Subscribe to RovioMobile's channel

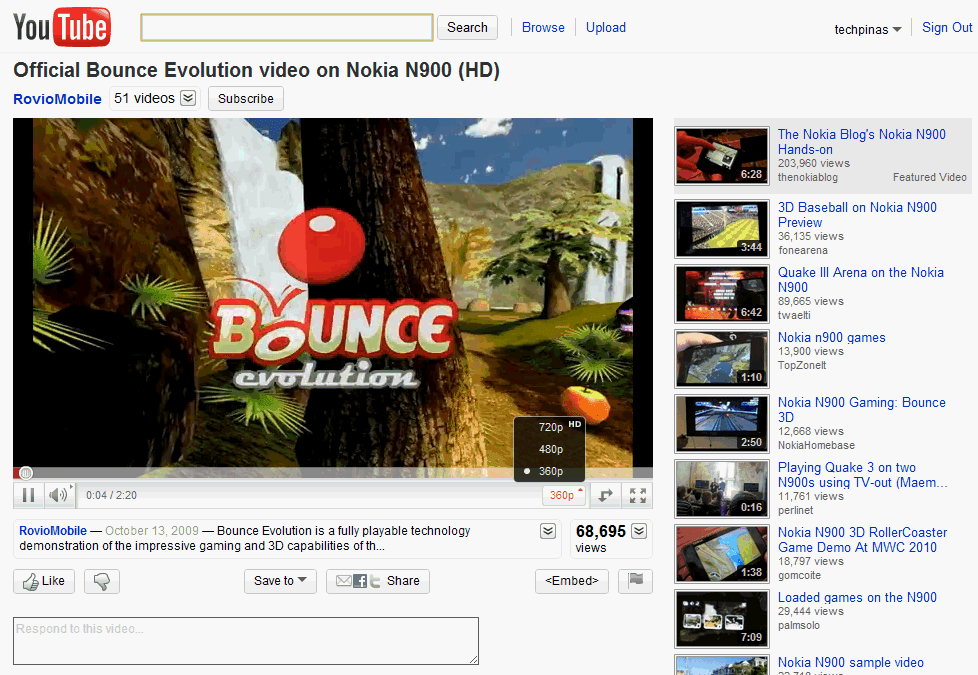tap(245, 98)
